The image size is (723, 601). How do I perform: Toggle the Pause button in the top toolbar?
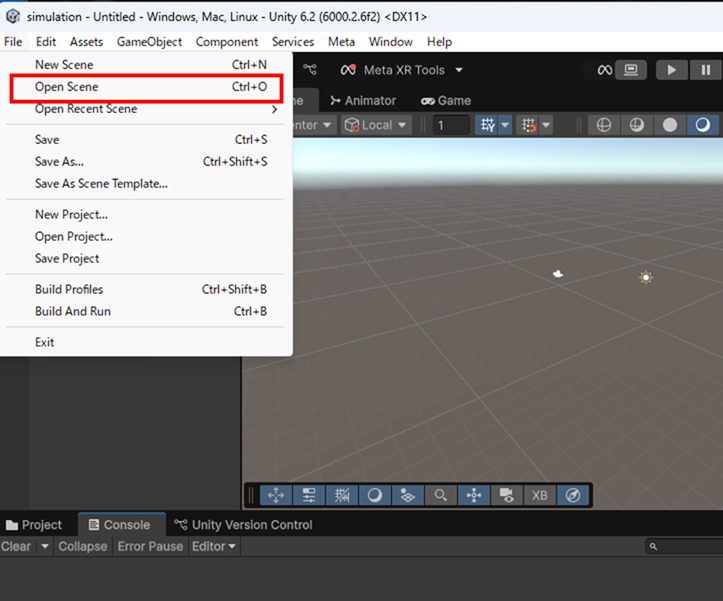pyautogui.click(x=705, y=70)
